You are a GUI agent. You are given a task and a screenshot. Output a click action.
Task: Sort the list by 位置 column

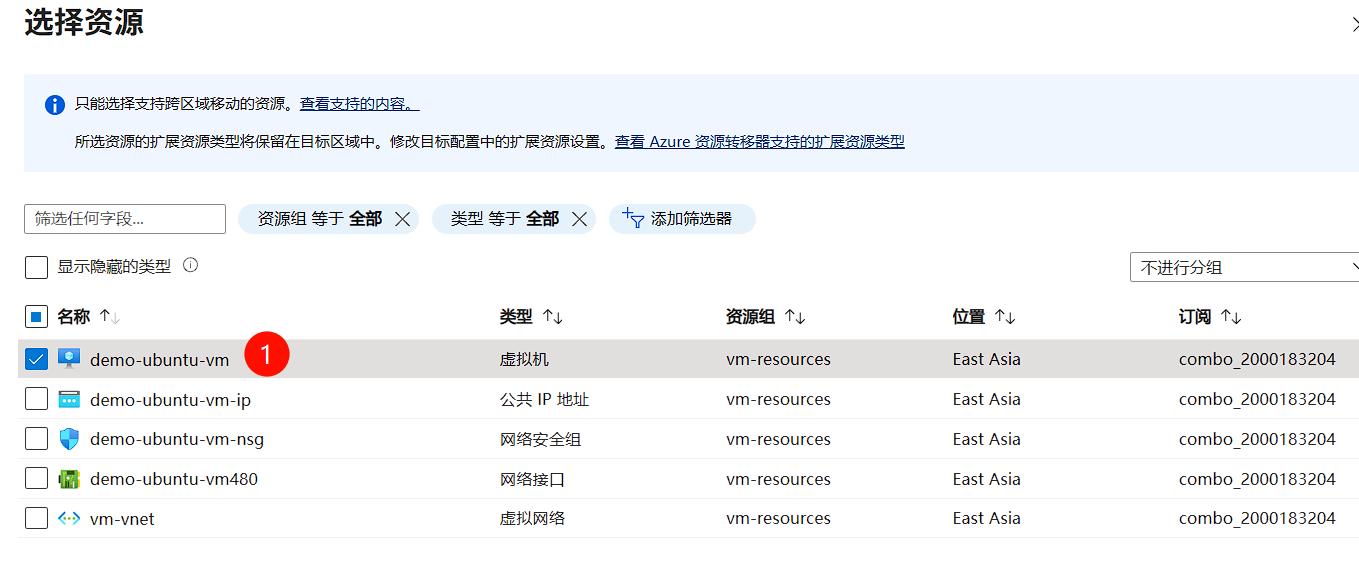point(984,317)
